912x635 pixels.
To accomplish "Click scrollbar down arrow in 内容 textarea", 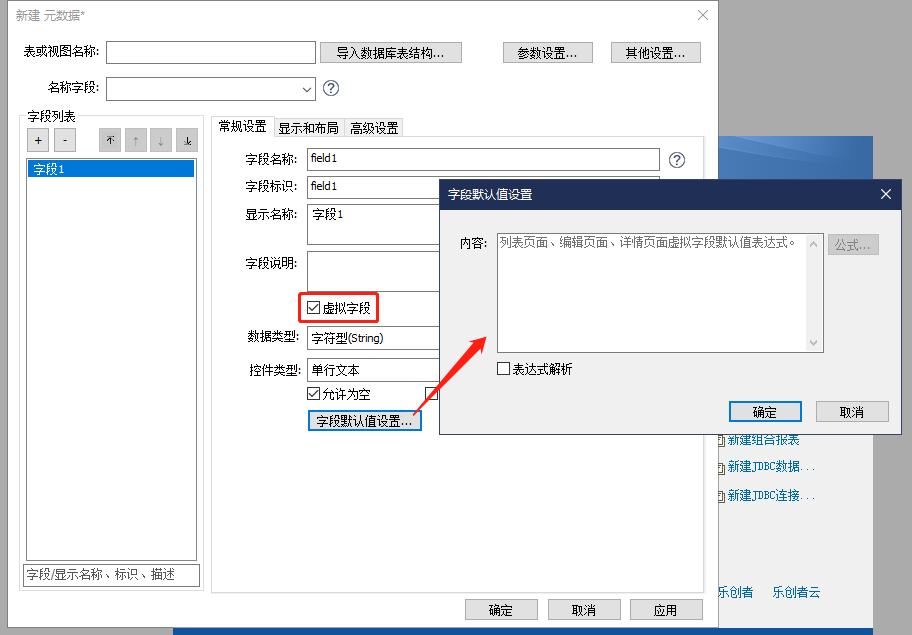I will [x=815, y=343].
